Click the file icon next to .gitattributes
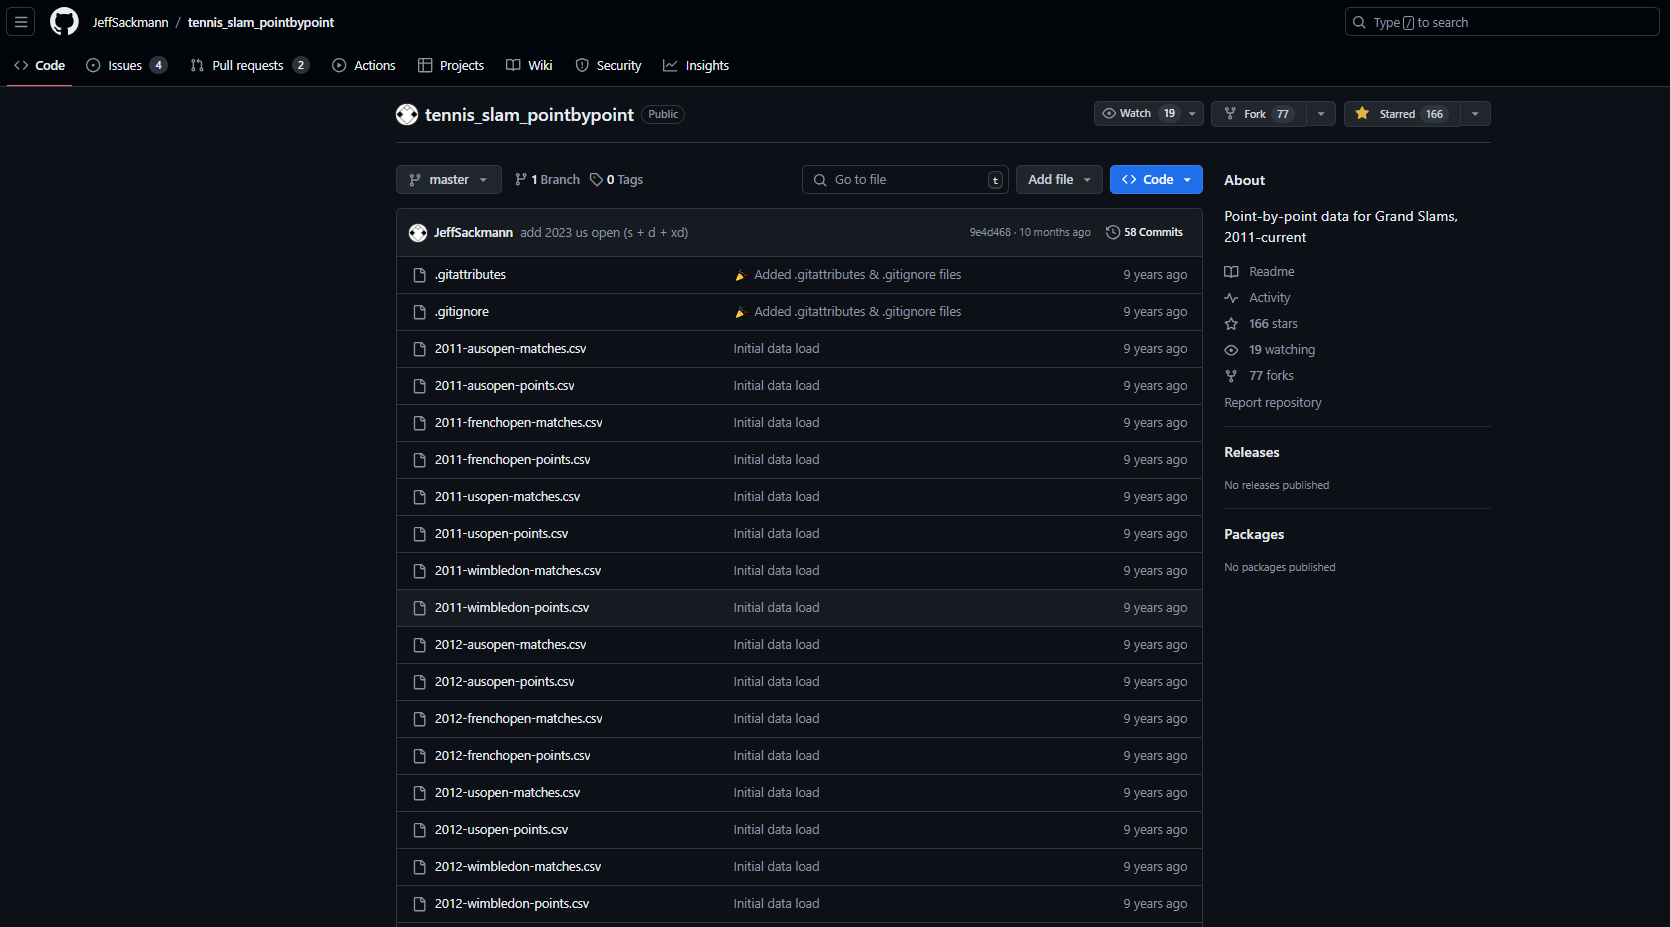 pos(420,275)
